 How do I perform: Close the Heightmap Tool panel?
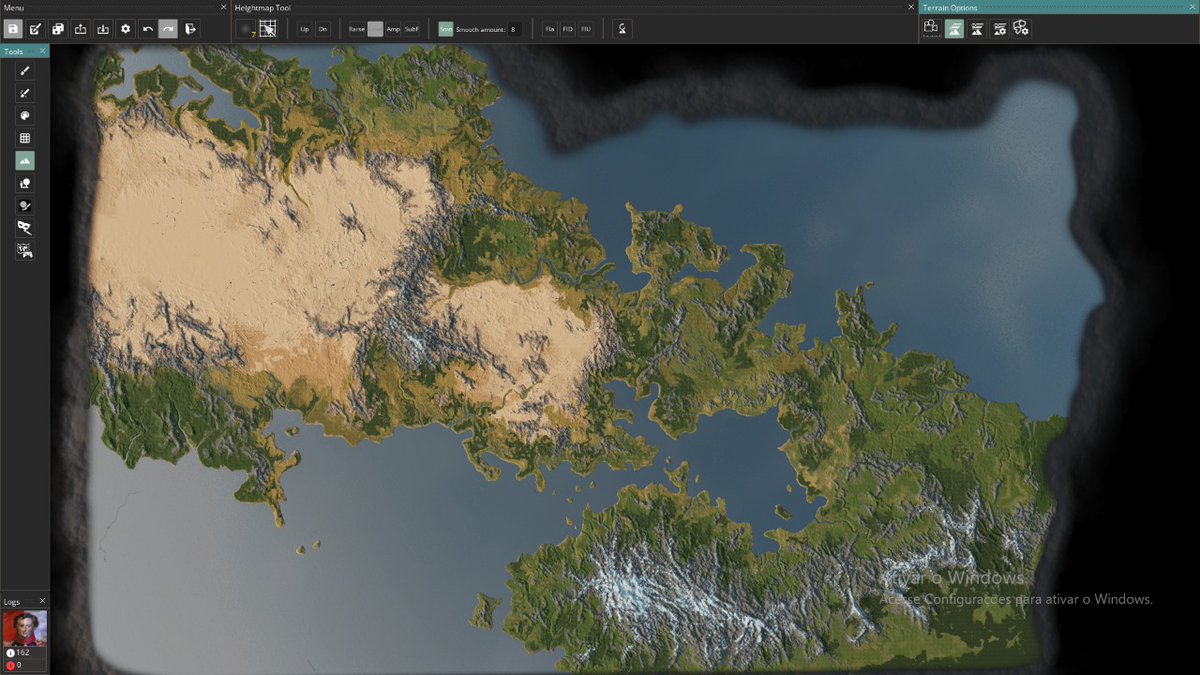912,7
